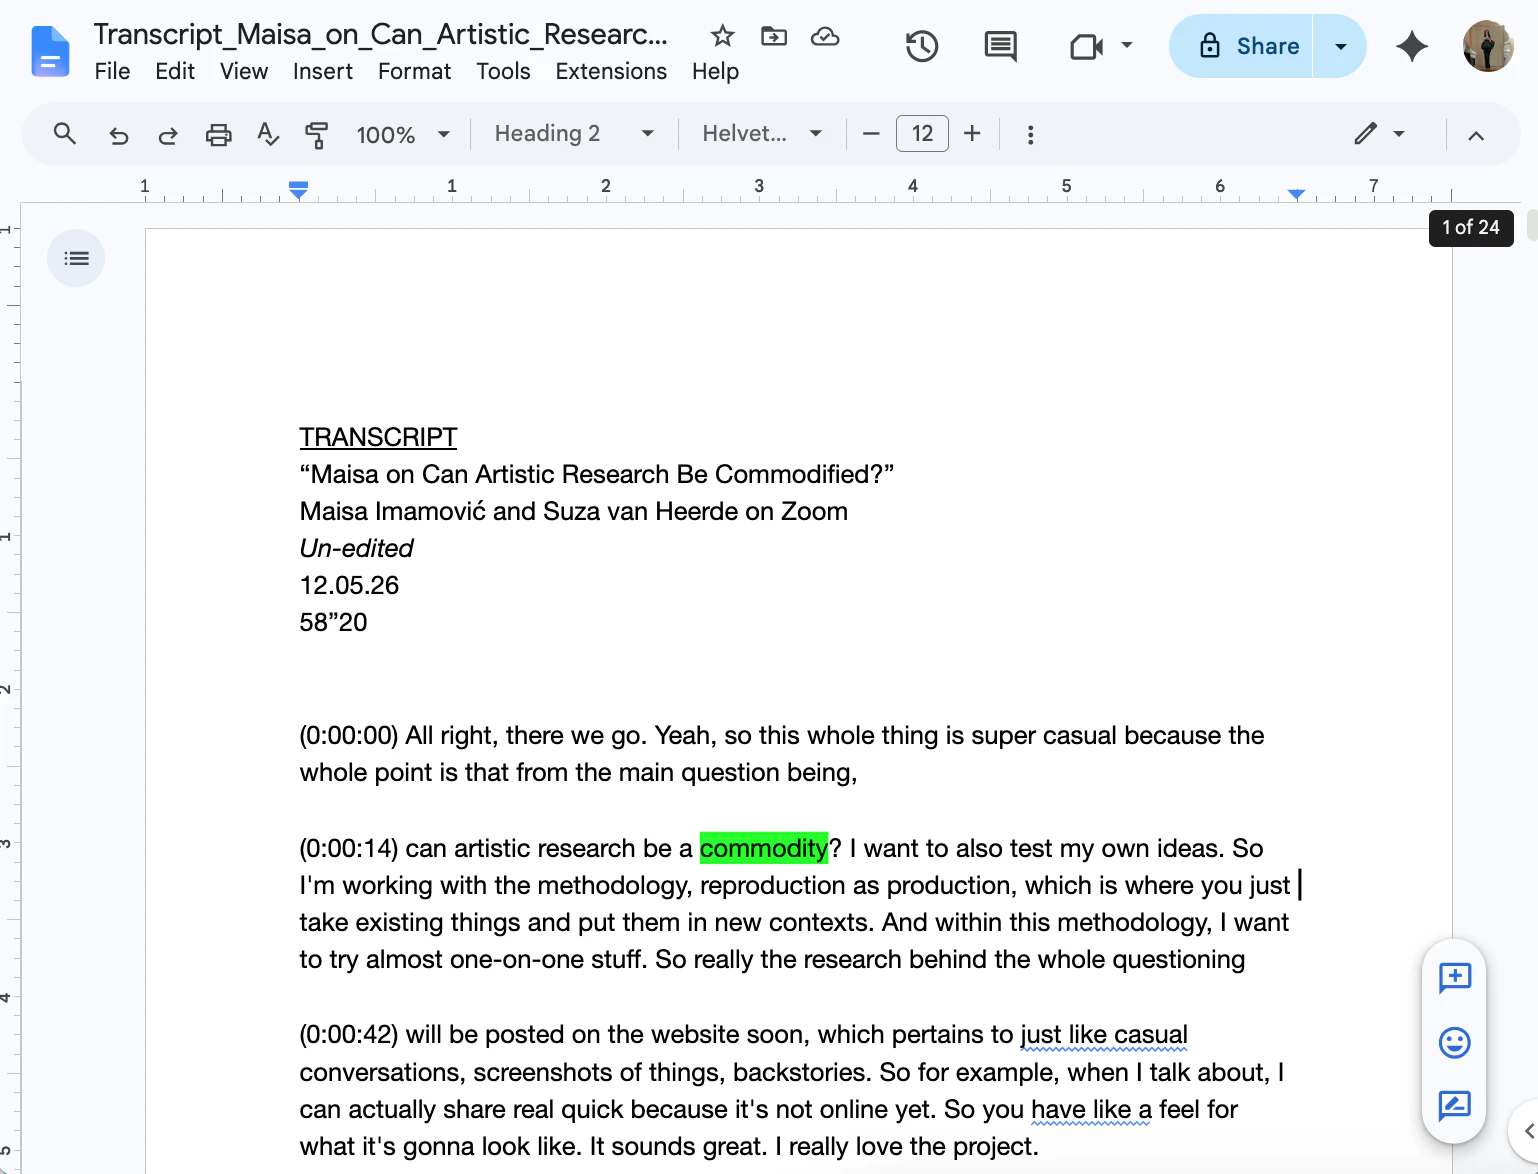Open version history clock icon

[x=922, y=46]
